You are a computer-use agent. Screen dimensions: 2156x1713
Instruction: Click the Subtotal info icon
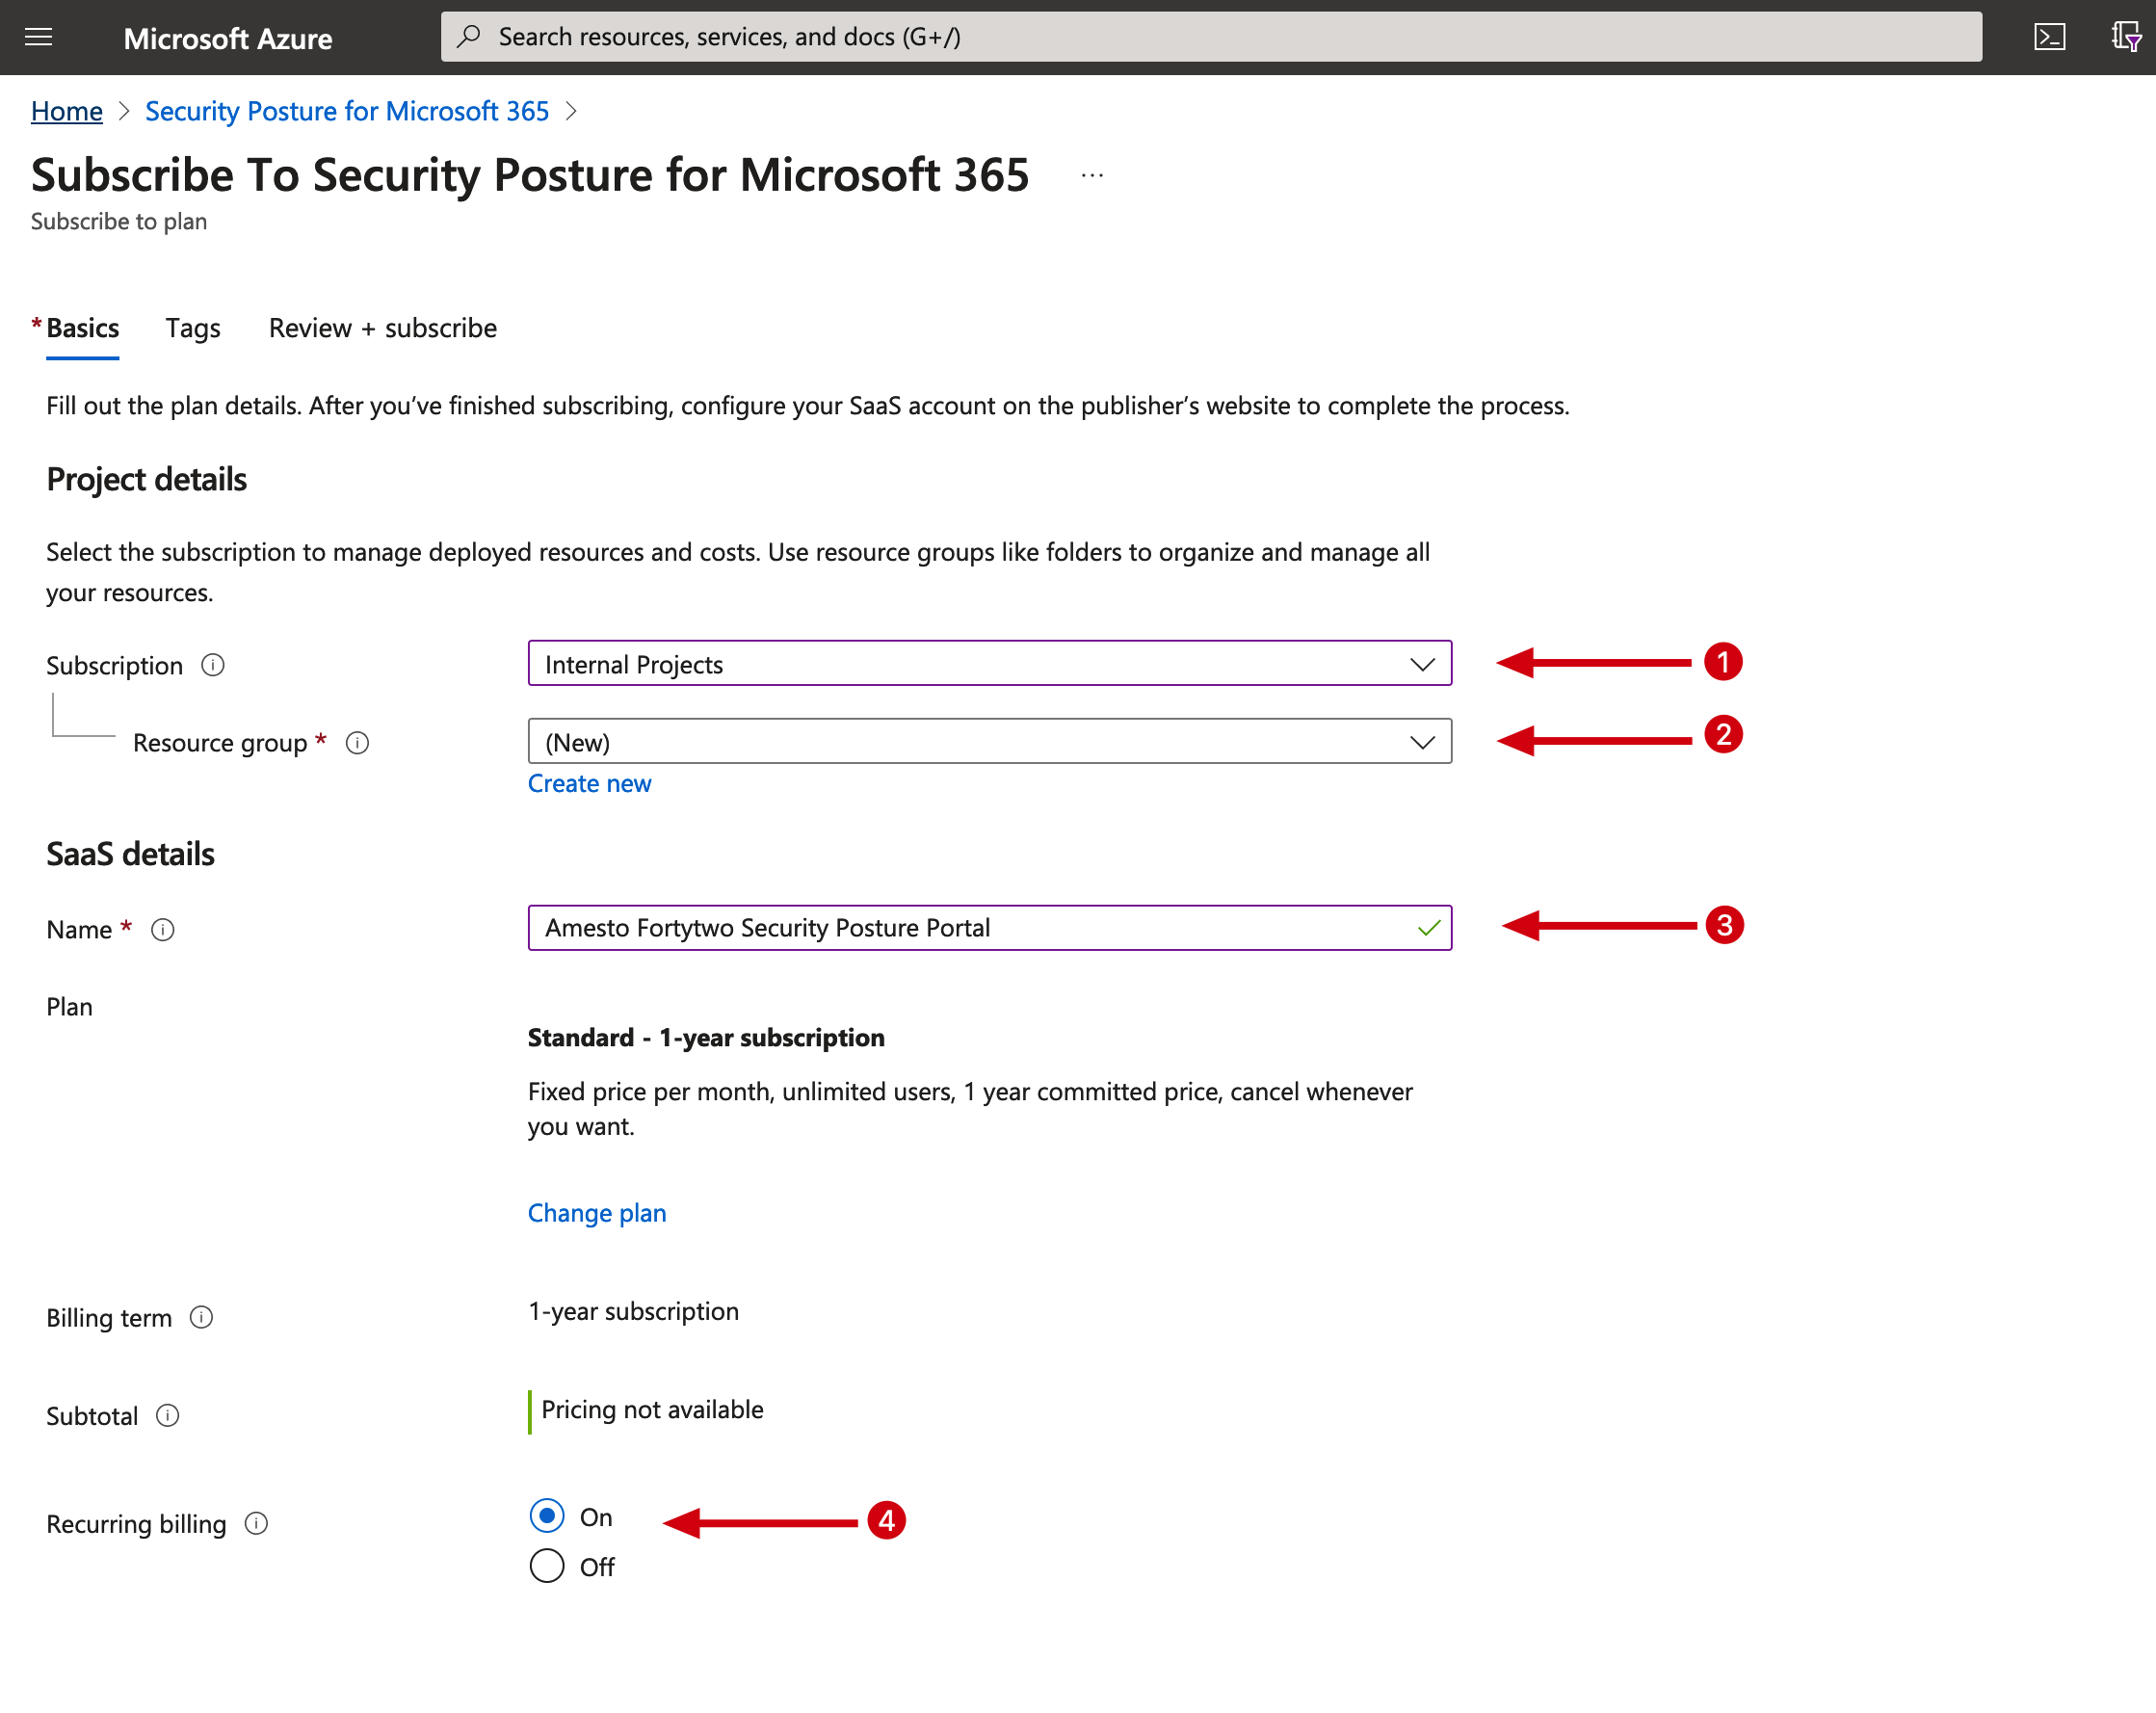(x=168, y=1416)
